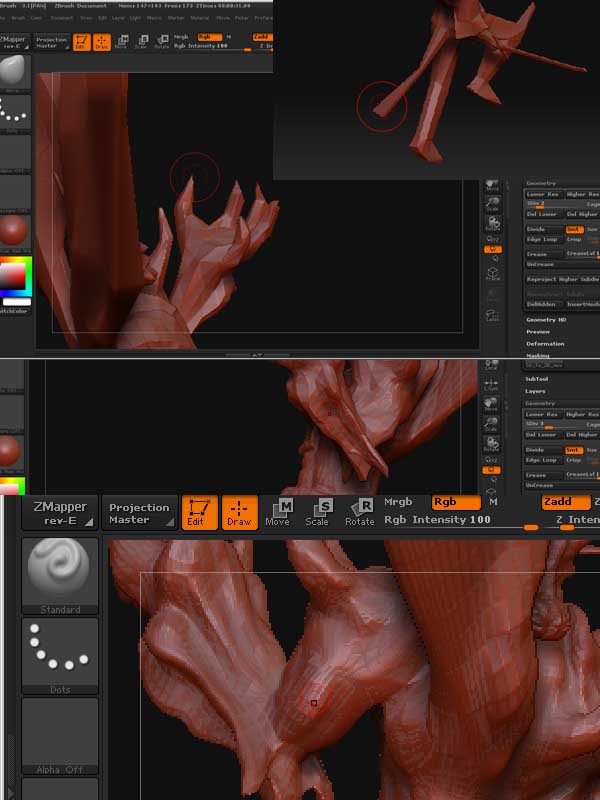This screenshot has height=800, width=600.
Task: Click the large Scale icon in the bottom toolbar
Action: [x=317, y=512]
